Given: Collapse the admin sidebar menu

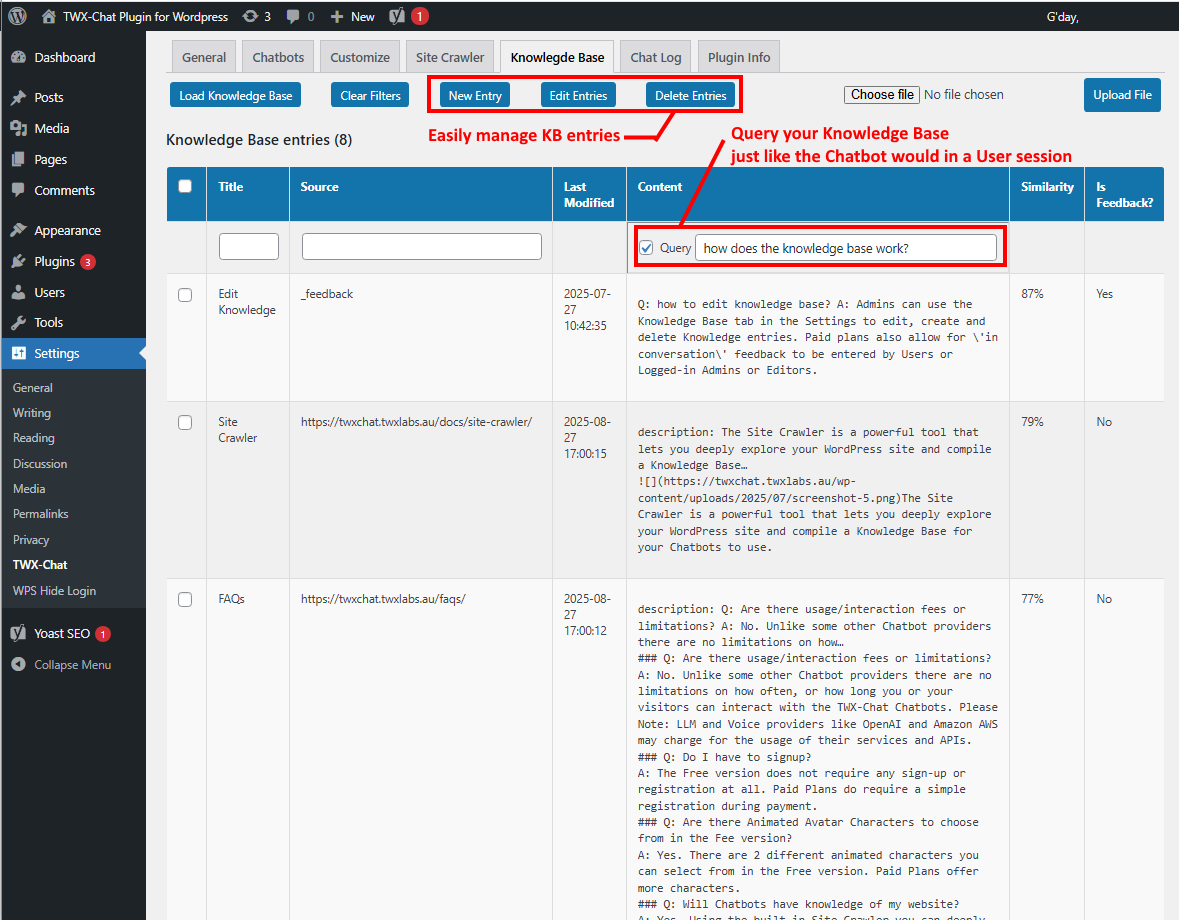Looking at the screenshot, I should [x=62, y=663].
